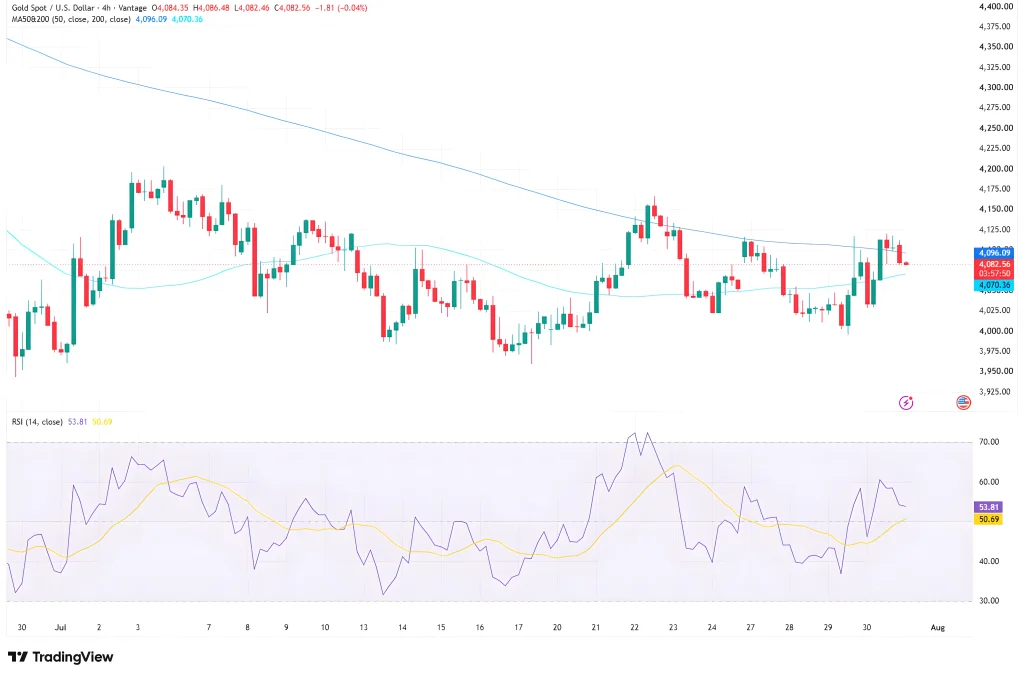Click the 4,400.00 price axis label

[995, 7]
